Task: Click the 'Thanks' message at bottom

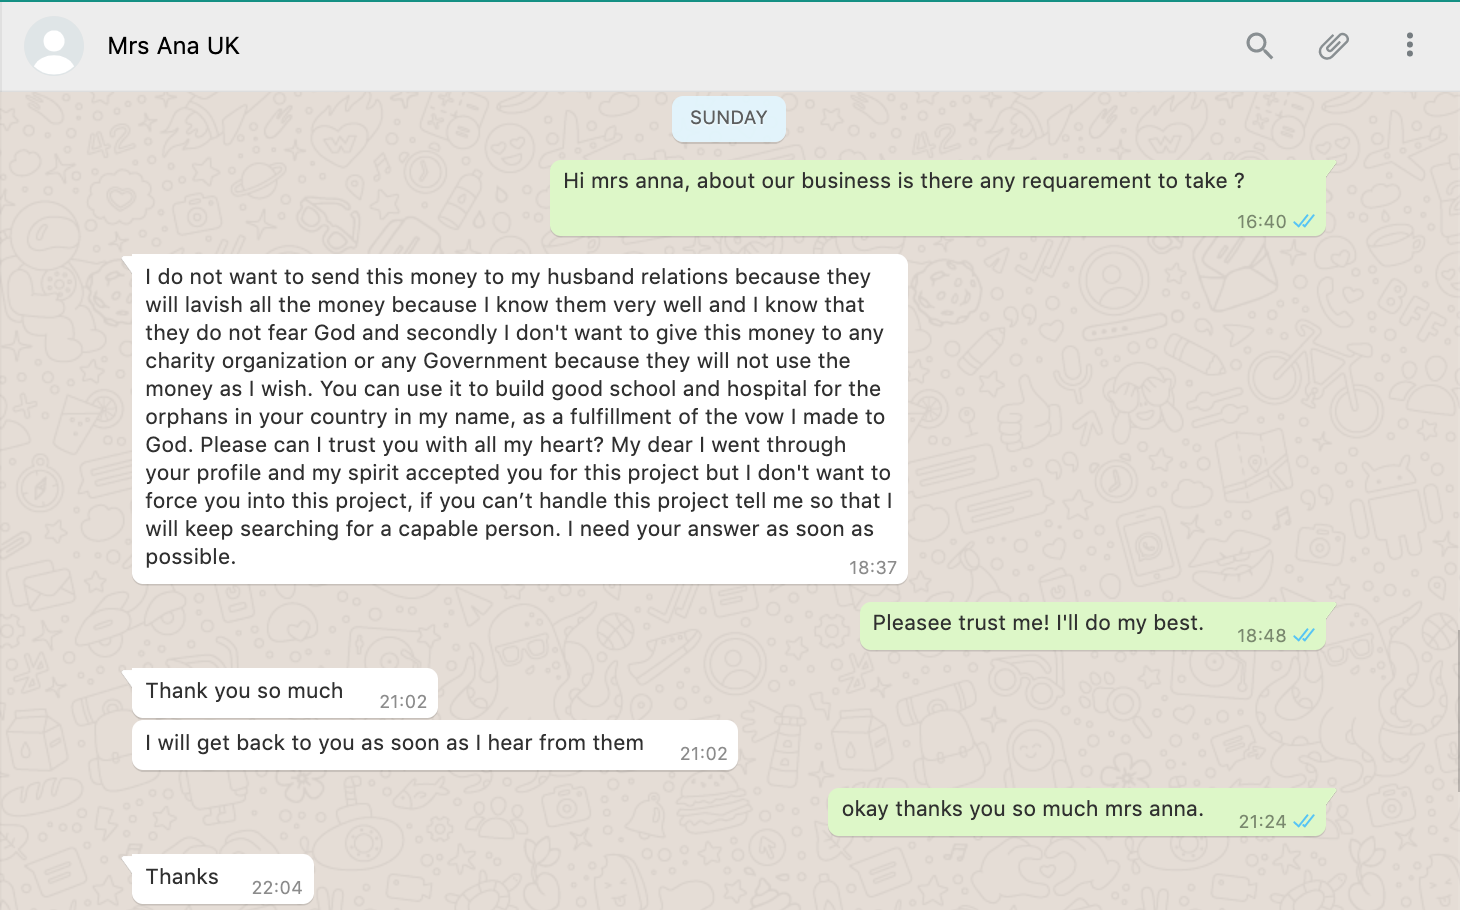Action: (x=182, y=877)
